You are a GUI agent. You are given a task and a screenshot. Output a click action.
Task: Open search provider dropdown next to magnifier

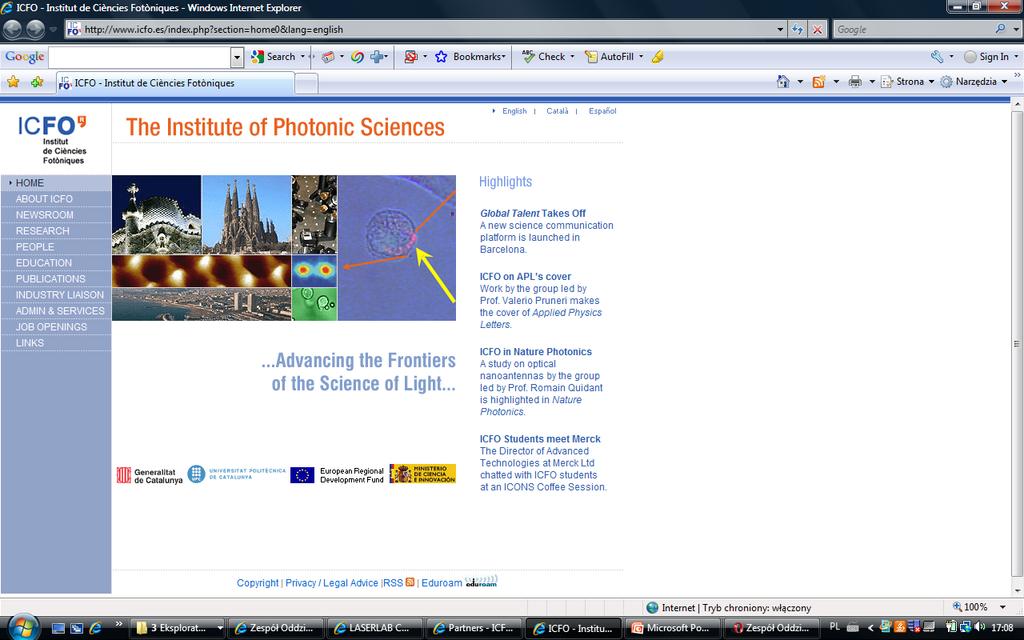point(1016,29)
